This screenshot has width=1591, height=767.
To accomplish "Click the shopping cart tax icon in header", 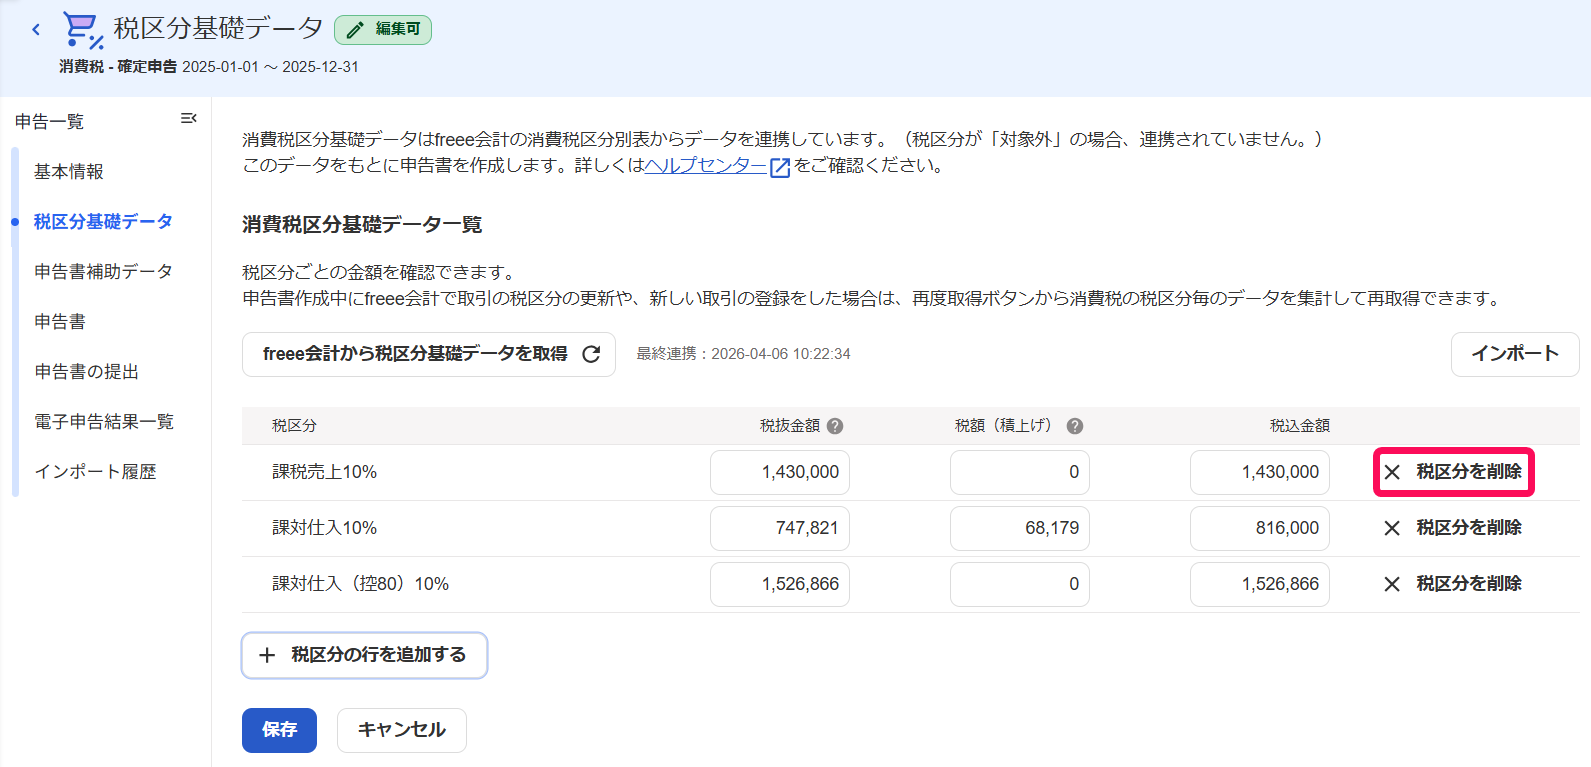I will 83,30.
